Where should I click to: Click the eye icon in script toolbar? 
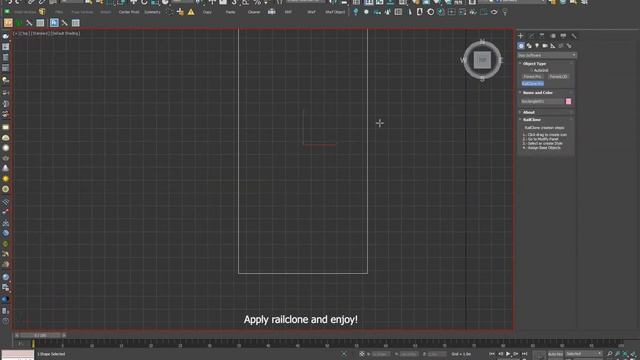[494, 12]
